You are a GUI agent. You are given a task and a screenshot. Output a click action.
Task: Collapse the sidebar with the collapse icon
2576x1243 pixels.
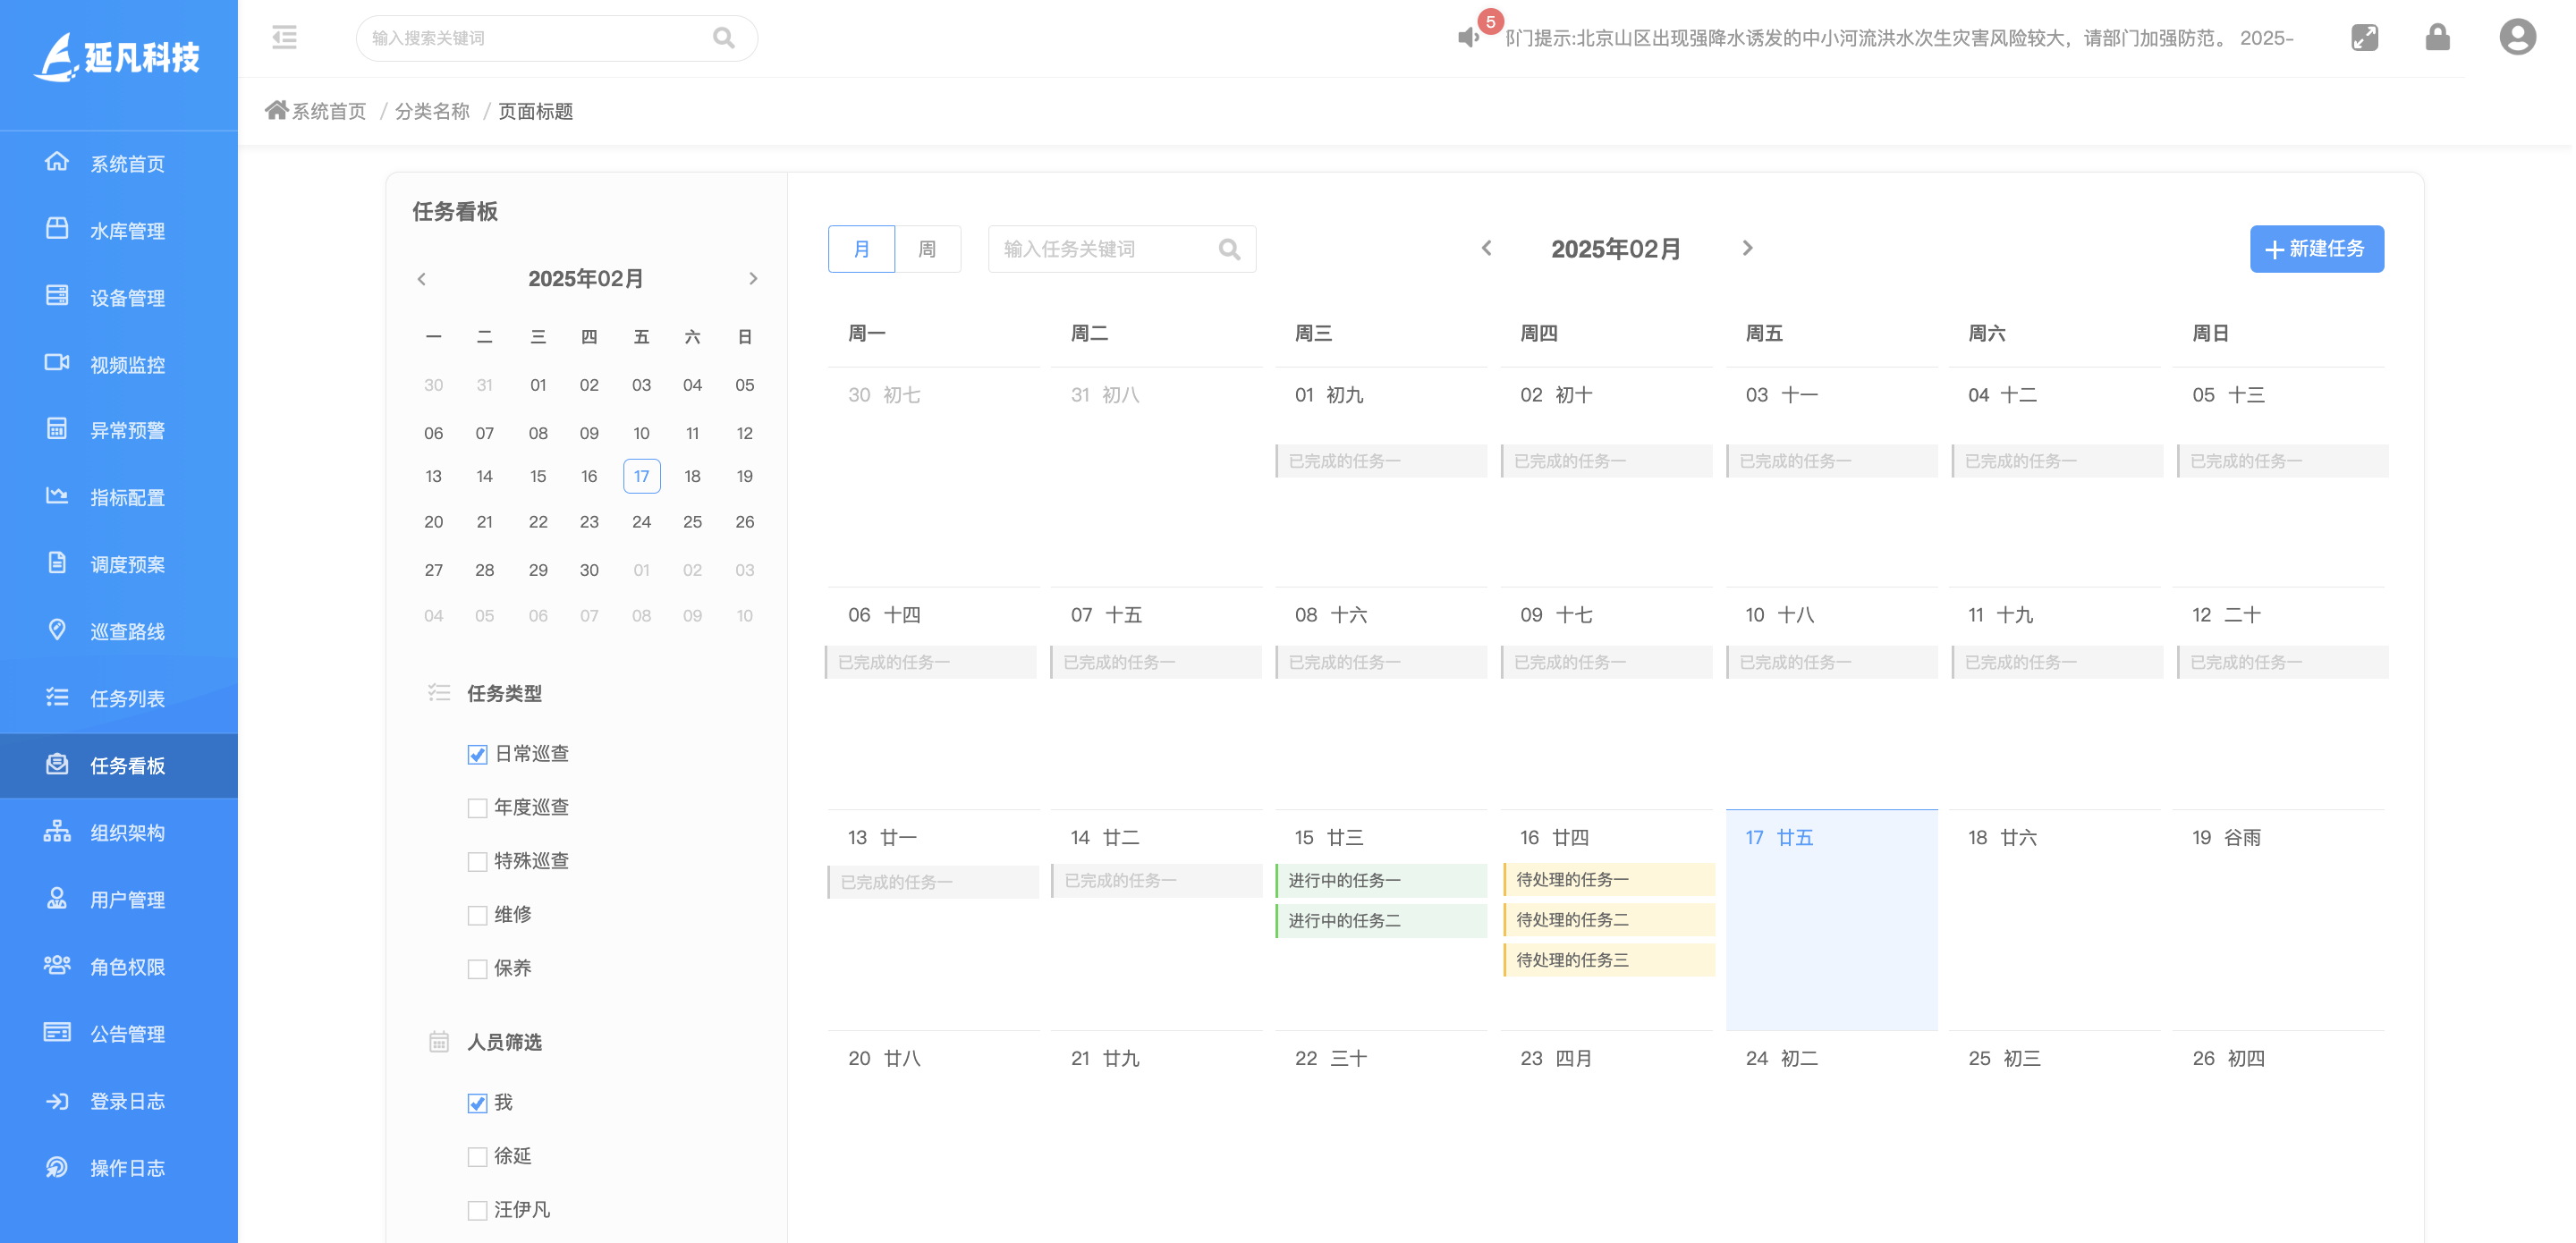click(x=284, y=37)
